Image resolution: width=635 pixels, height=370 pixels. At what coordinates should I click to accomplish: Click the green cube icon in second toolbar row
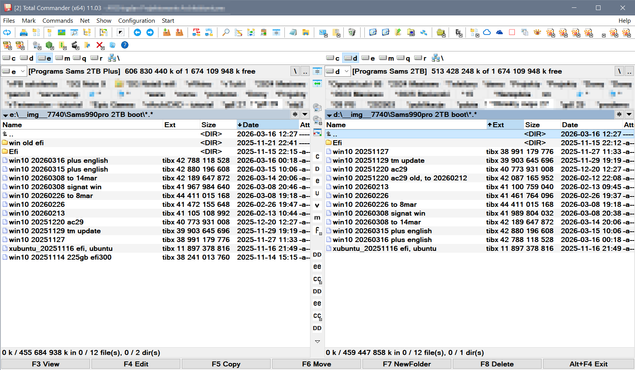coord(49,45)
